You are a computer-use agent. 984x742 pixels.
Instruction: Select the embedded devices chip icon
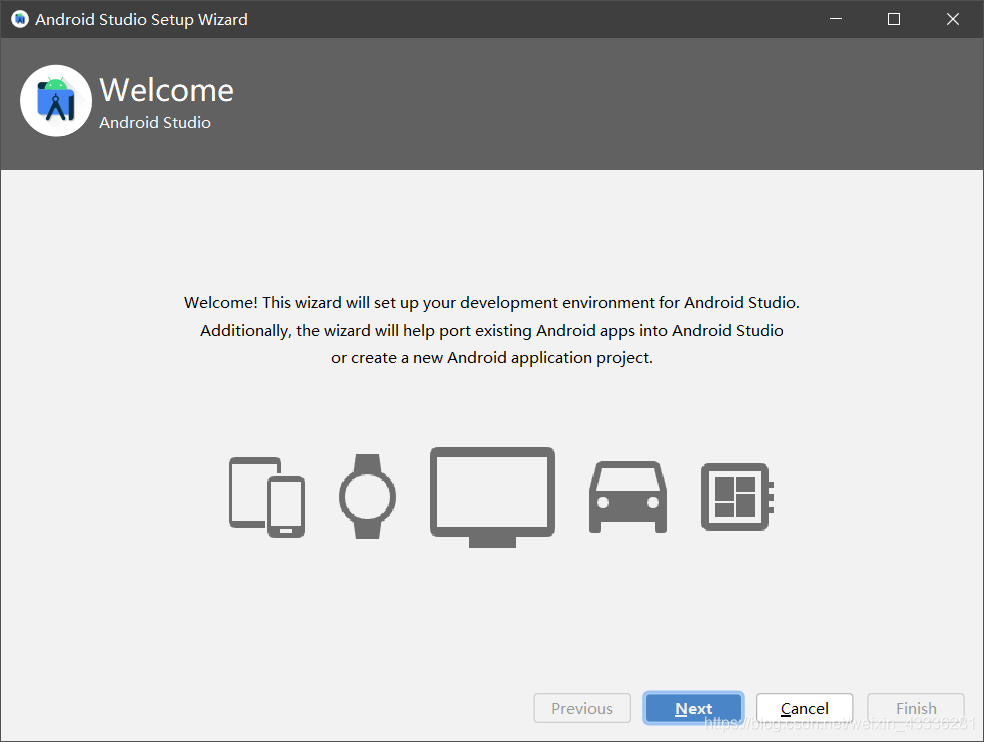pyautogui.click(x=737, y=497)
